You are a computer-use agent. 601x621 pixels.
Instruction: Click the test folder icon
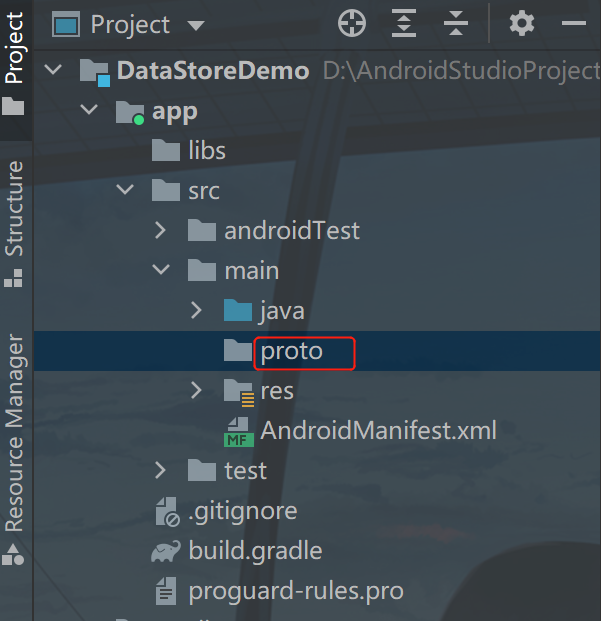pos(202,470)
